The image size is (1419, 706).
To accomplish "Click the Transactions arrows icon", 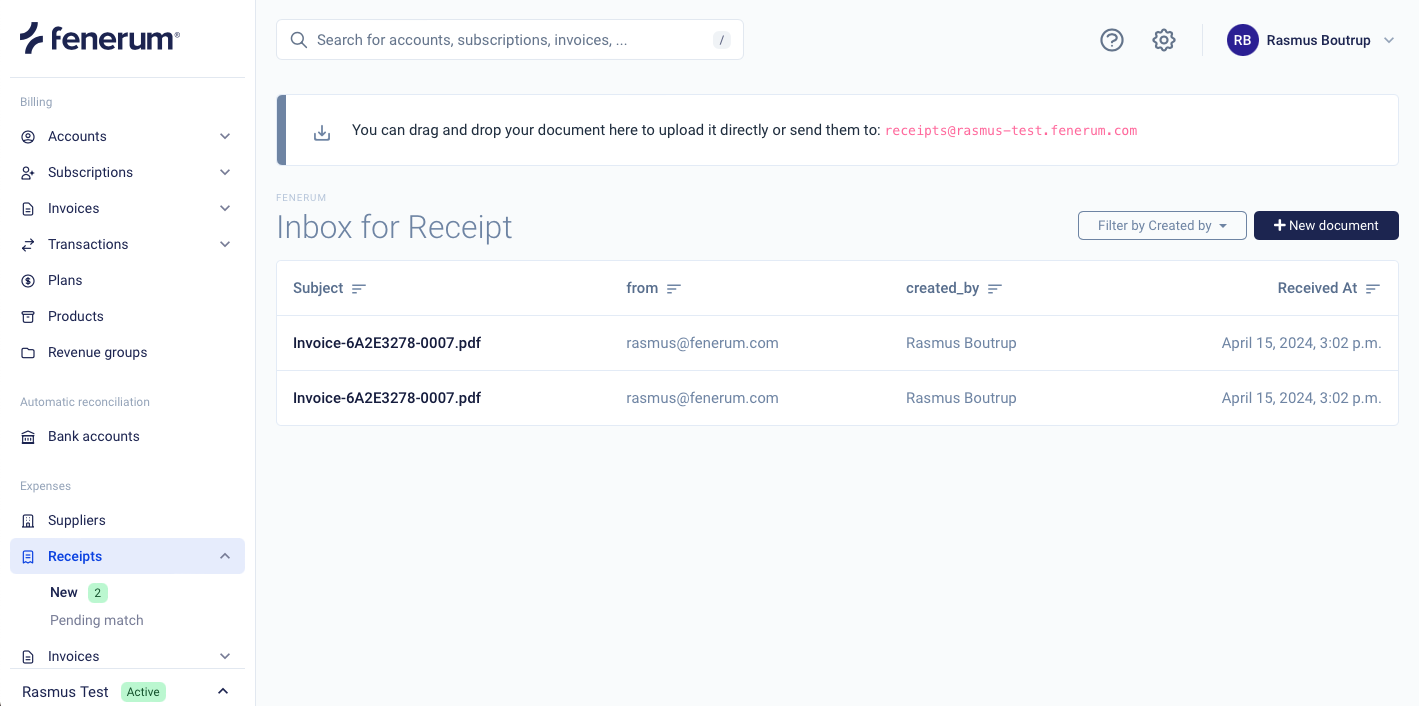I will click(28, 244).
